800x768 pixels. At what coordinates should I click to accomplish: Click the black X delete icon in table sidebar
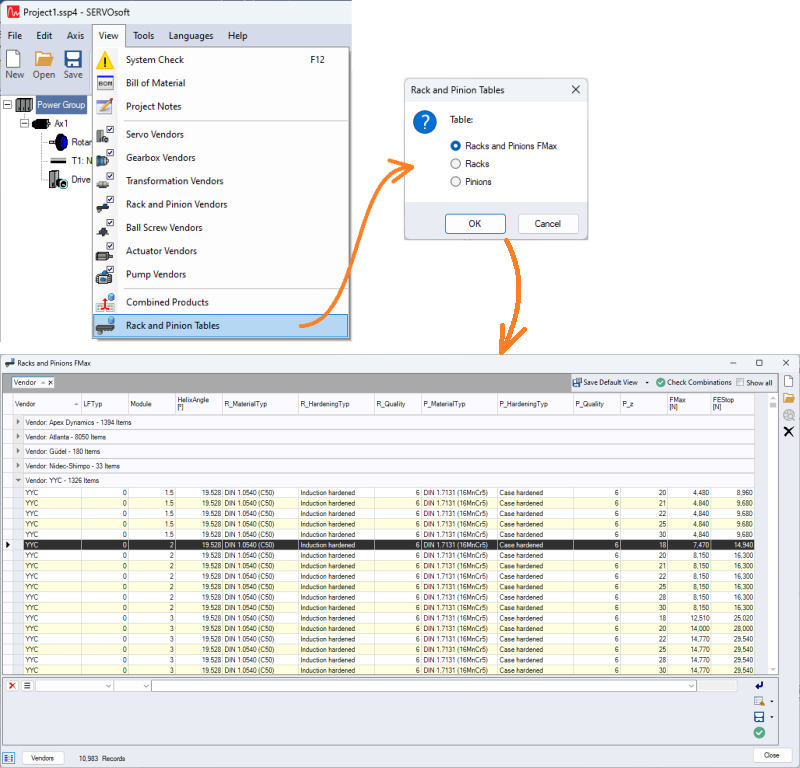click(x=788, y=431)
